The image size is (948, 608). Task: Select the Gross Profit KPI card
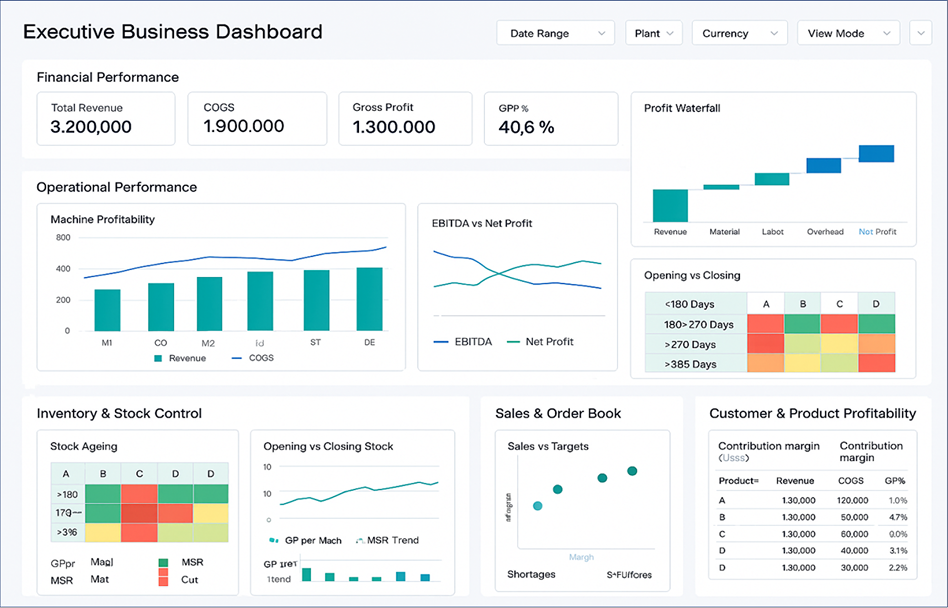(x=405, y=118)
